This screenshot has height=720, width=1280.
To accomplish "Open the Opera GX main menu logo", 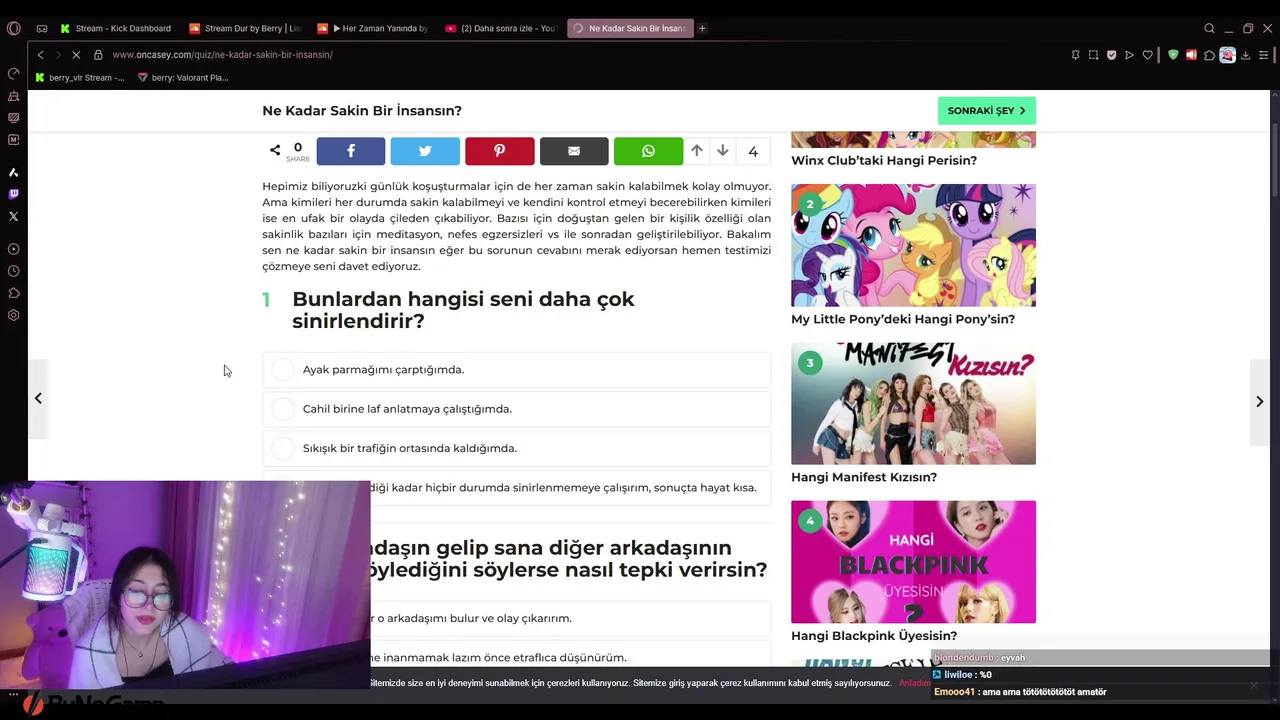I will click(x=13, y=28).
